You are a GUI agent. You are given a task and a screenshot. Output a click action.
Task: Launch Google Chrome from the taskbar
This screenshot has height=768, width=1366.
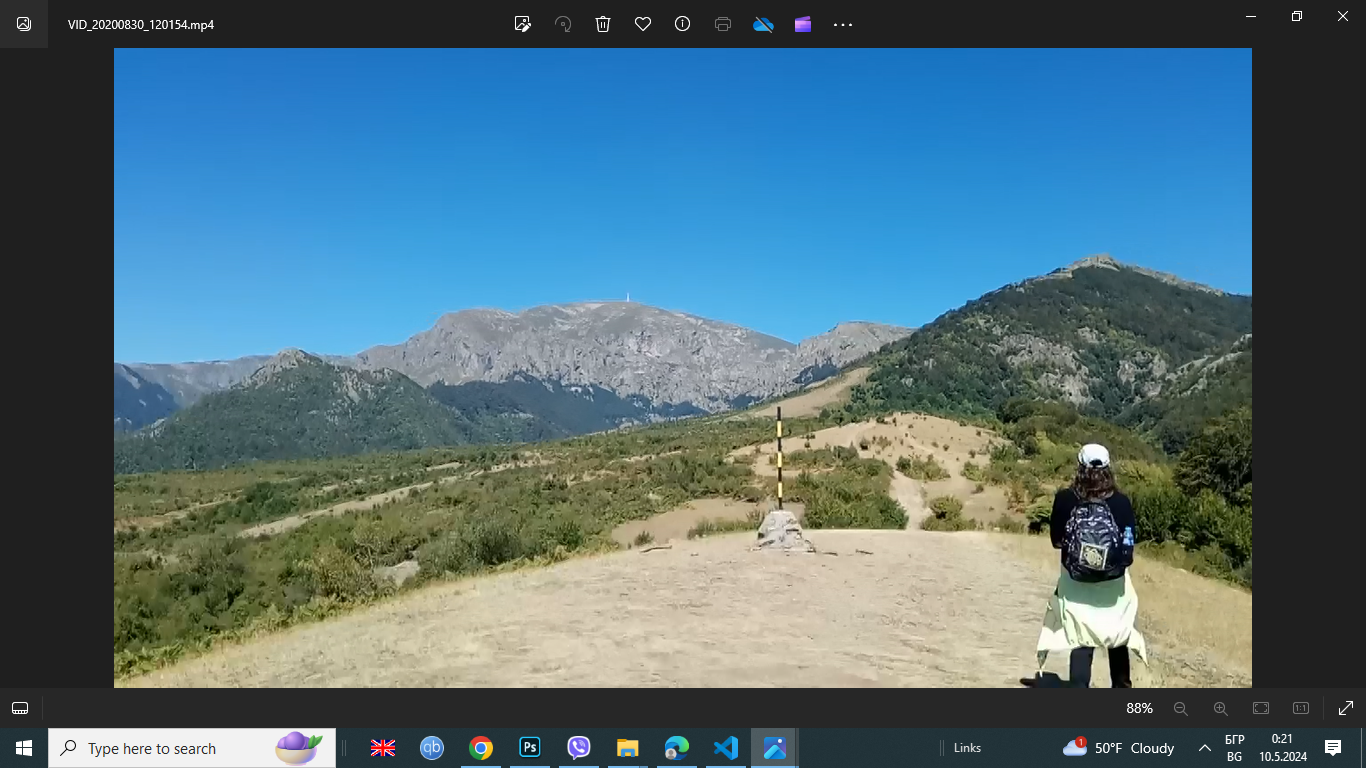tap(481, 748)
